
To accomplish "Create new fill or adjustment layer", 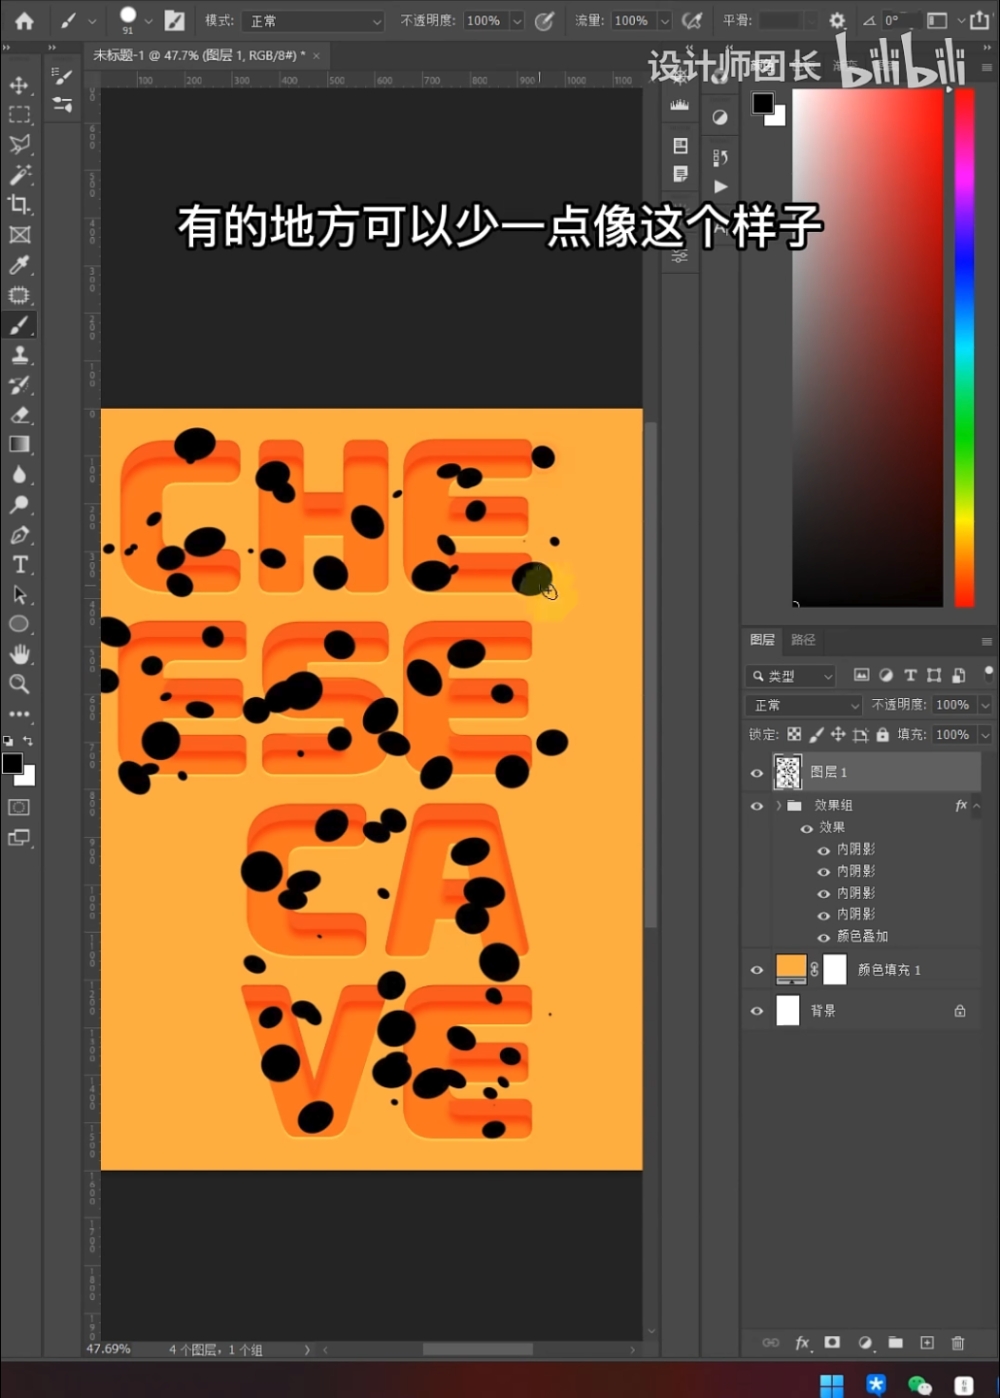I will pos(864,1343).
